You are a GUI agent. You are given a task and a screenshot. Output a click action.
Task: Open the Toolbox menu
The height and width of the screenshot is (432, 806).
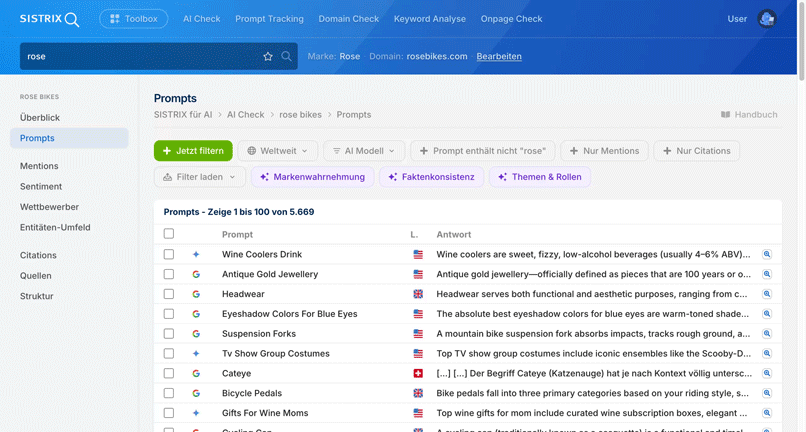pos(134,19)
